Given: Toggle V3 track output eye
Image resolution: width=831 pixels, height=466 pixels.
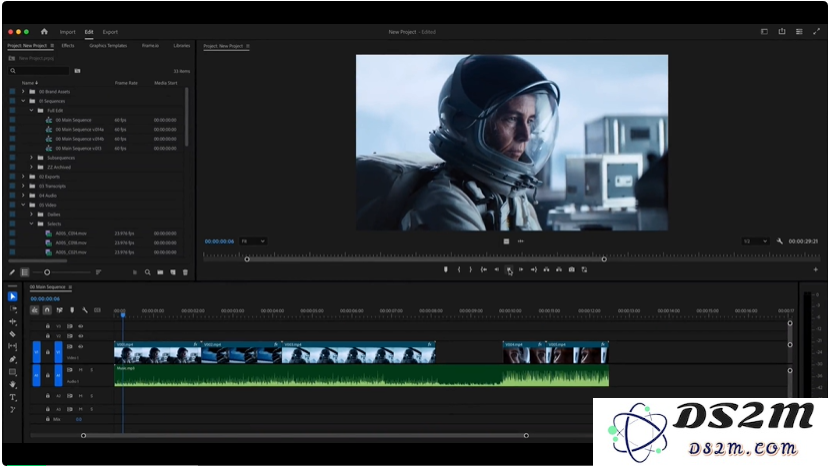Looking at the screenshot, I should 81,327.
